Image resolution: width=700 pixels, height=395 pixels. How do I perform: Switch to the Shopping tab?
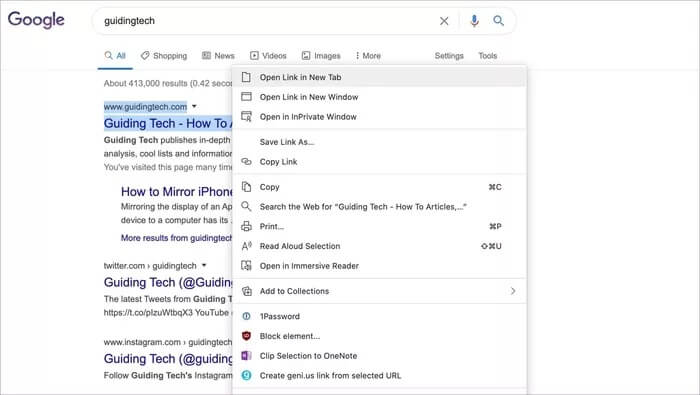point(164,56)
